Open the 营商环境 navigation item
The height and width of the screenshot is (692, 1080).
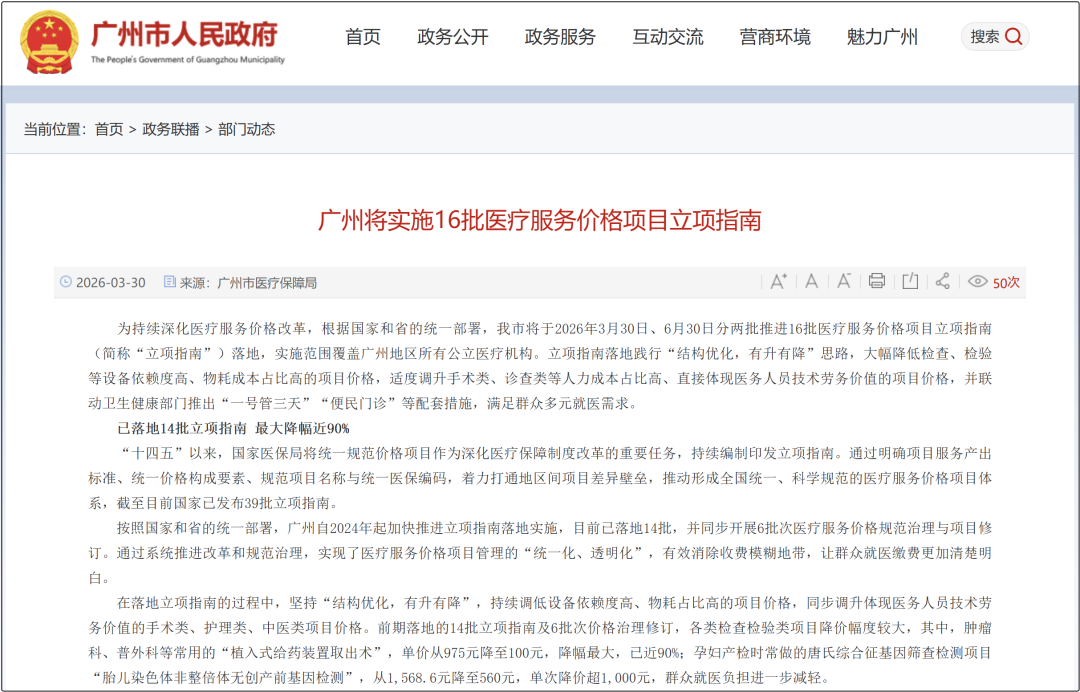775,37
